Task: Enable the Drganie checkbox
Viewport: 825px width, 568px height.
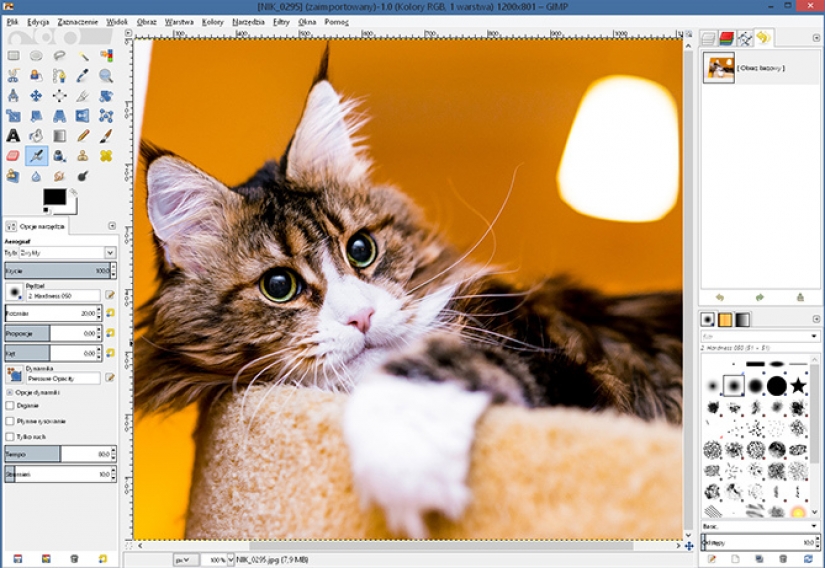Action: click(10, 406)
